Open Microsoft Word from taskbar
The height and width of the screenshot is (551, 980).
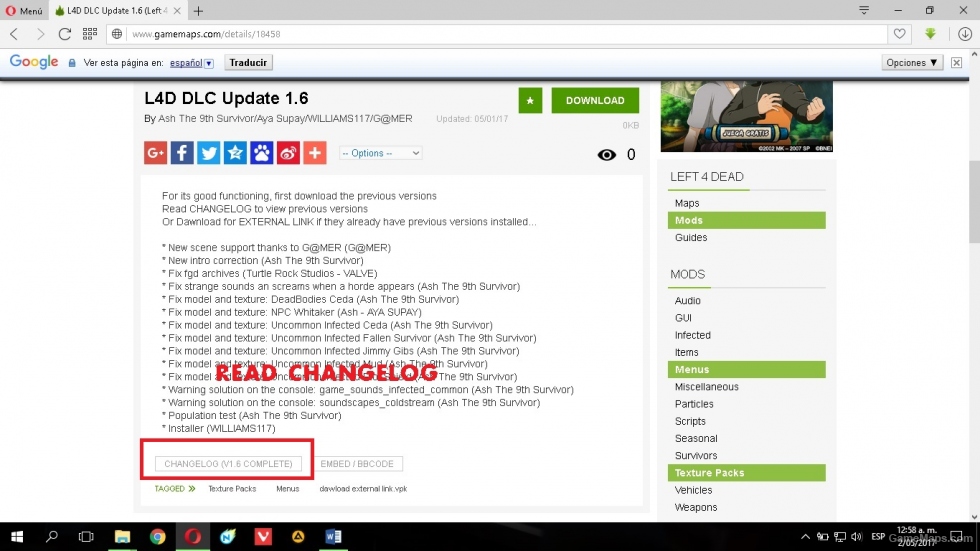(x=333, y=537)
